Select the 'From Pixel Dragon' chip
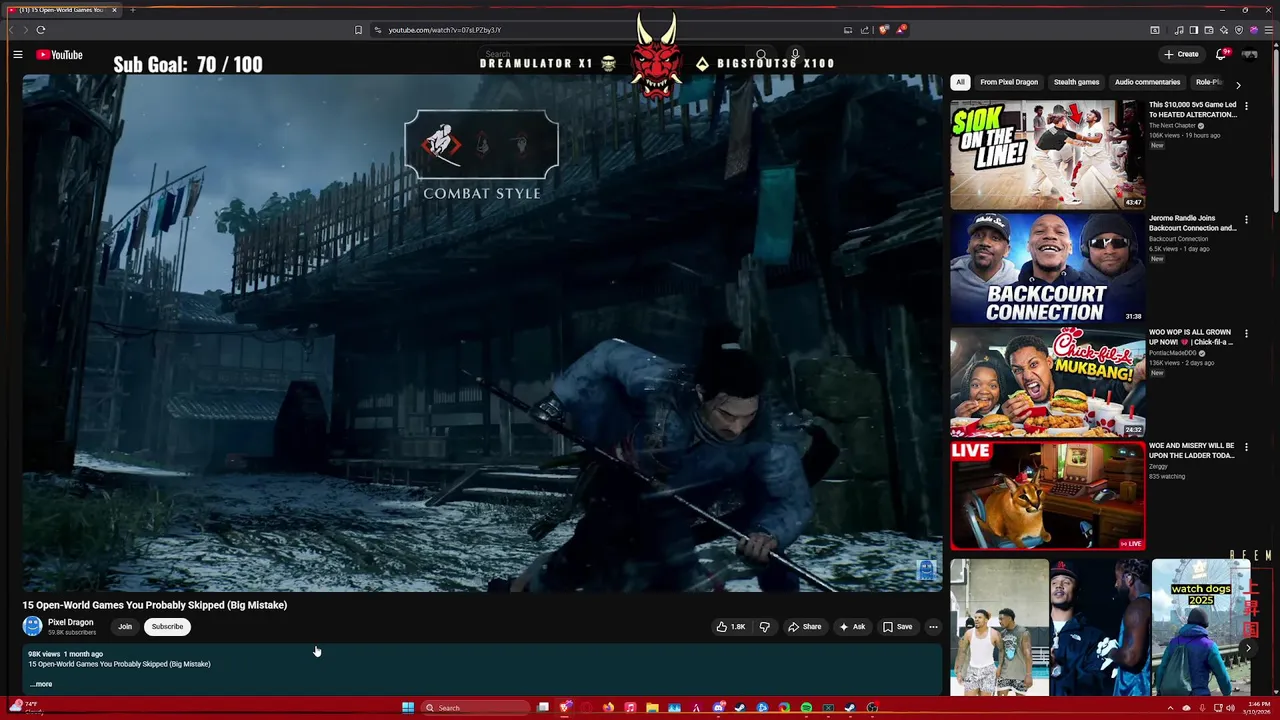 (x=1009, y=82)
